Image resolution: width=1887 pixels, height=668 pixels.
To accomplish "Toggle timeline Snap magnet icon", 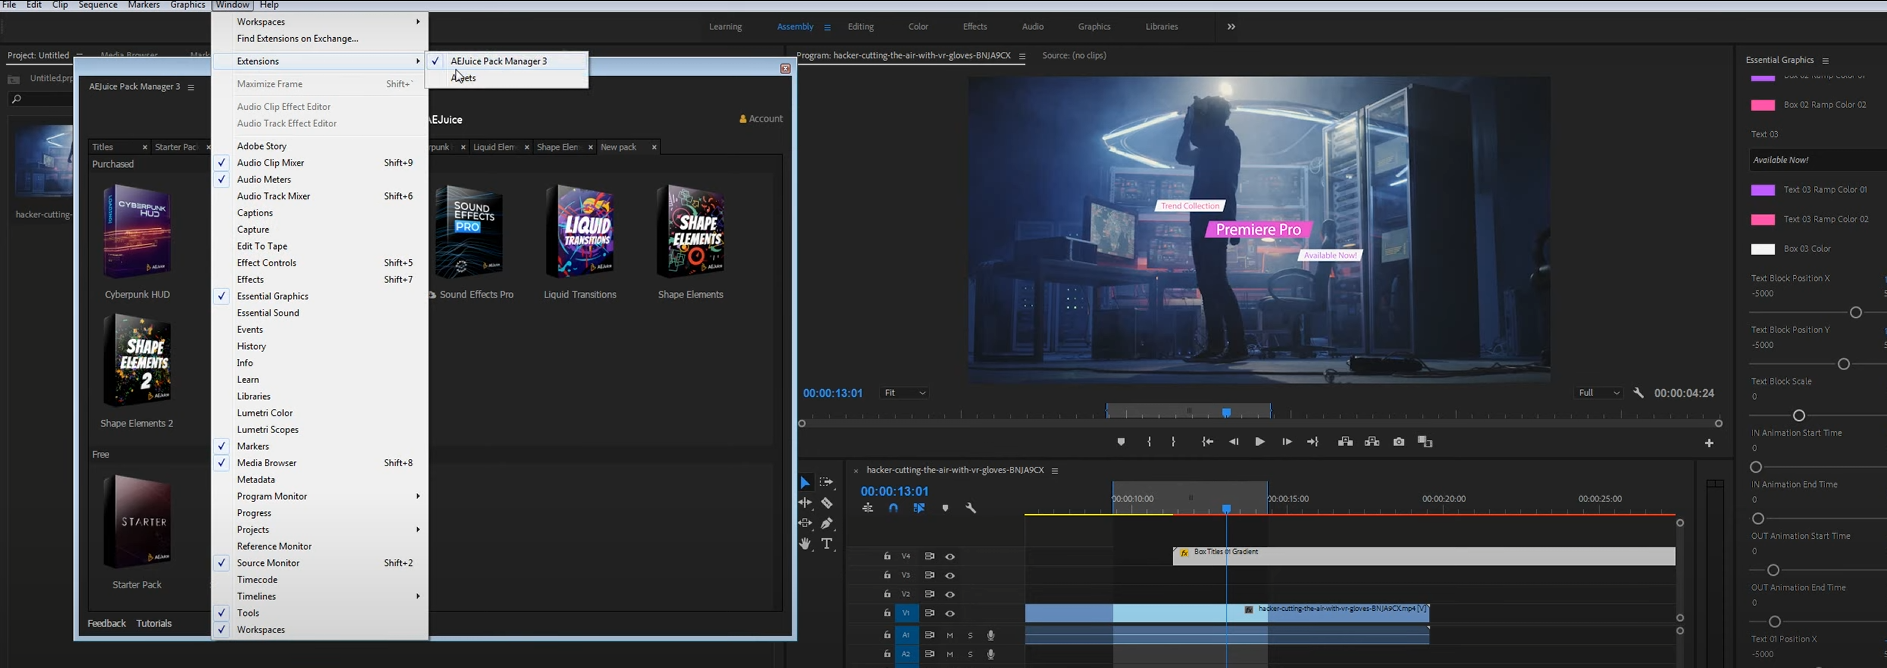I will point(893,508).
